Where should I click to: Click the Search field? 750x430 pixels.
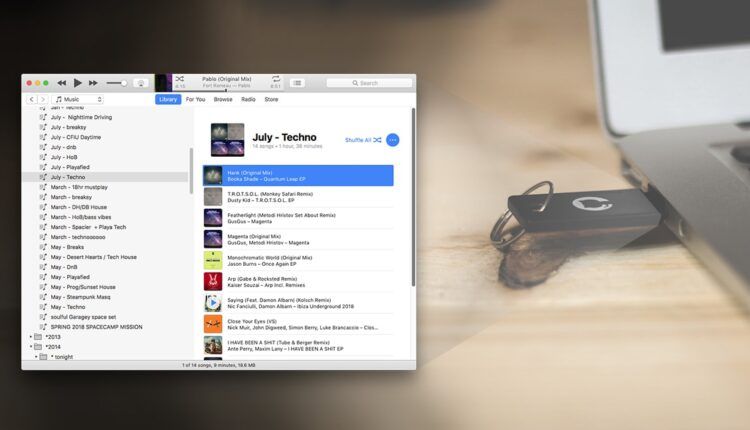pyautogui.click(x=369, y=83)
